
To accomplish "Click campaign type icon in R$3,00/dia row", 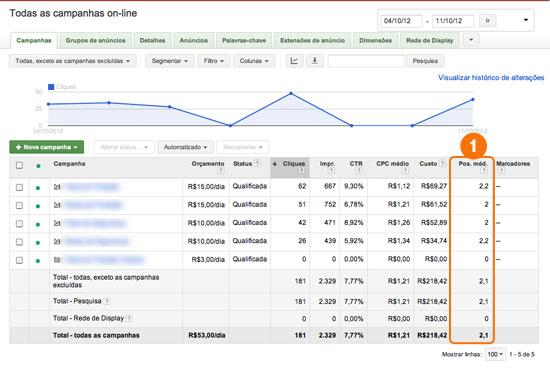I will [x=57, y=260].
